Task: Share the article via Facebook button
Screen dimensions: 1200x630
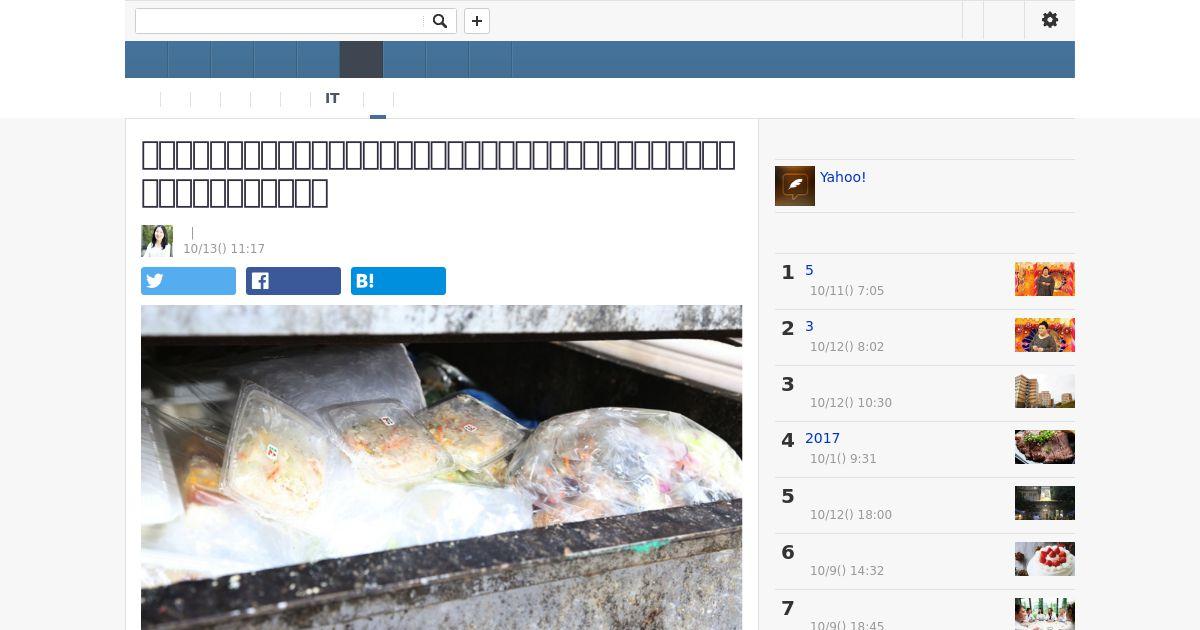Action: (x=293, y=281)
